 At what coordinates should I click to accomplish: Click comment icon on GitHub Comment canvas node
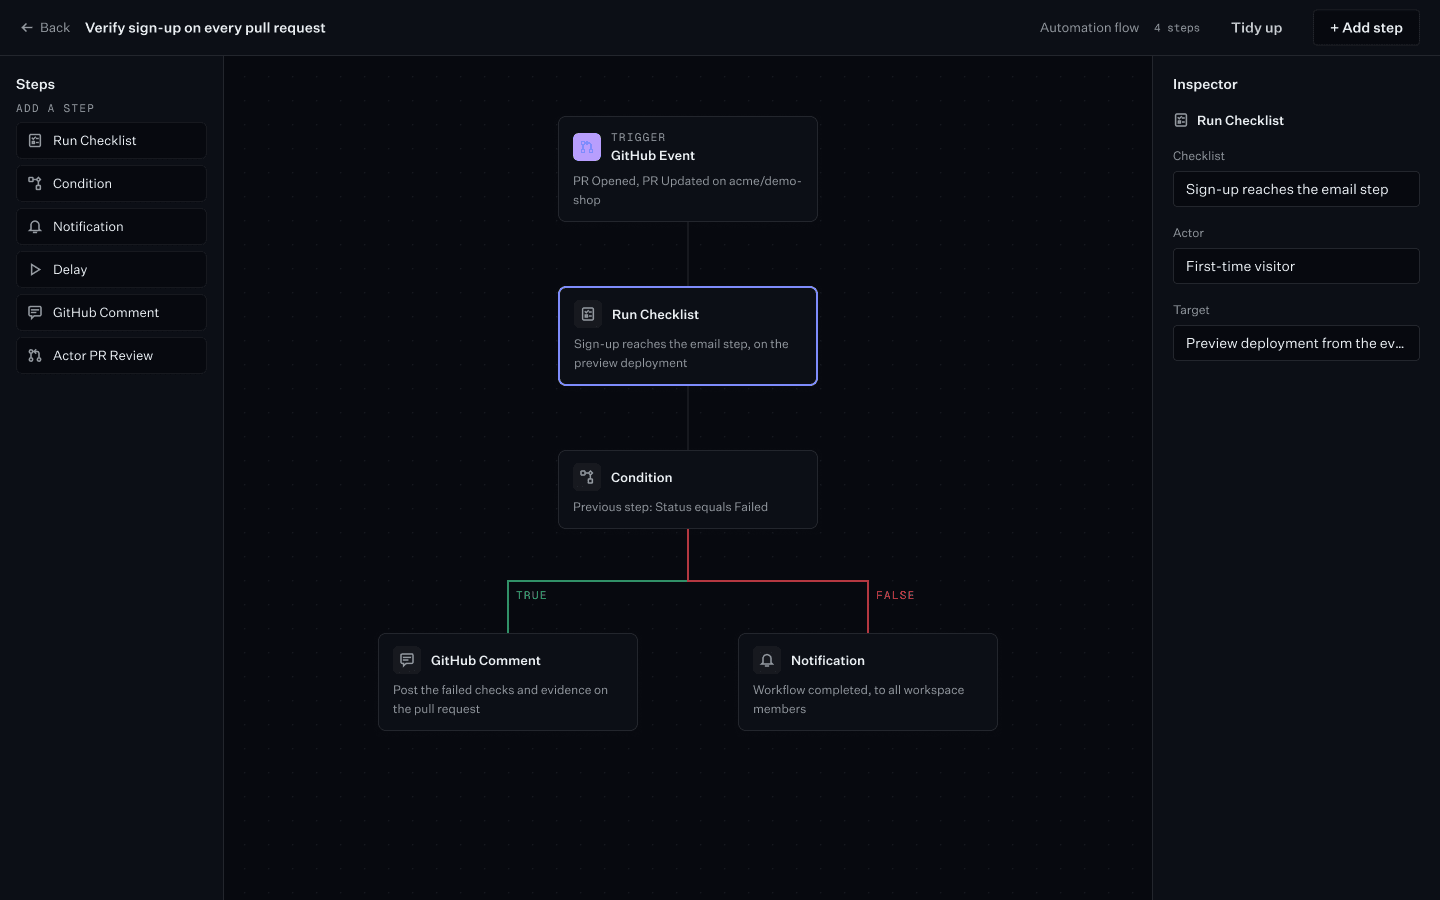[407, 660]
